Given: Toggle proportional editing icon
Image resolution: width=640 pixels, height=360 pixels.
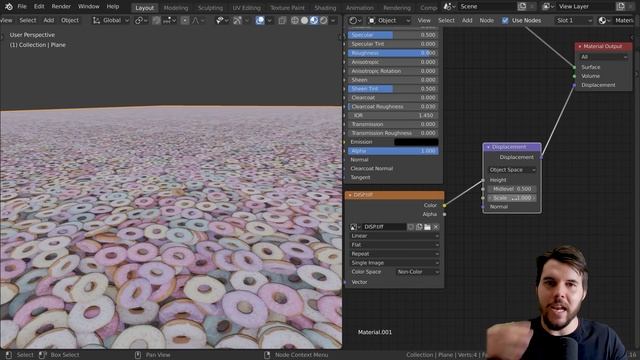Looking at the screenshot, I should [185, 20].
